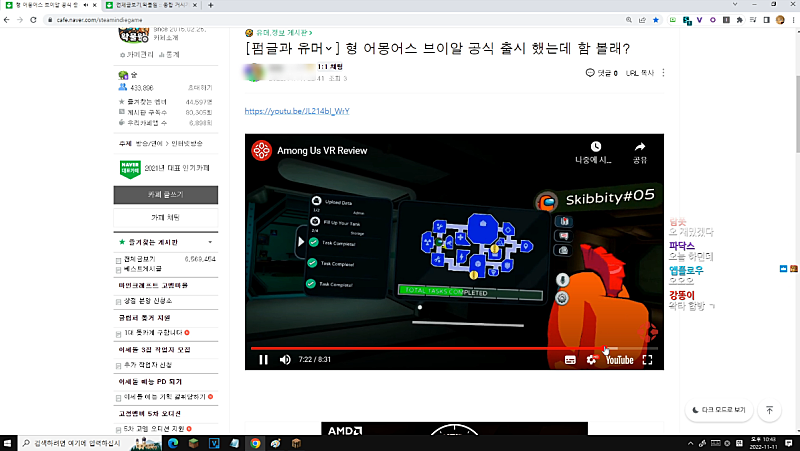
Task: Toggle dark mode view button
Action: pyautogui.click(x=719, y=410)
